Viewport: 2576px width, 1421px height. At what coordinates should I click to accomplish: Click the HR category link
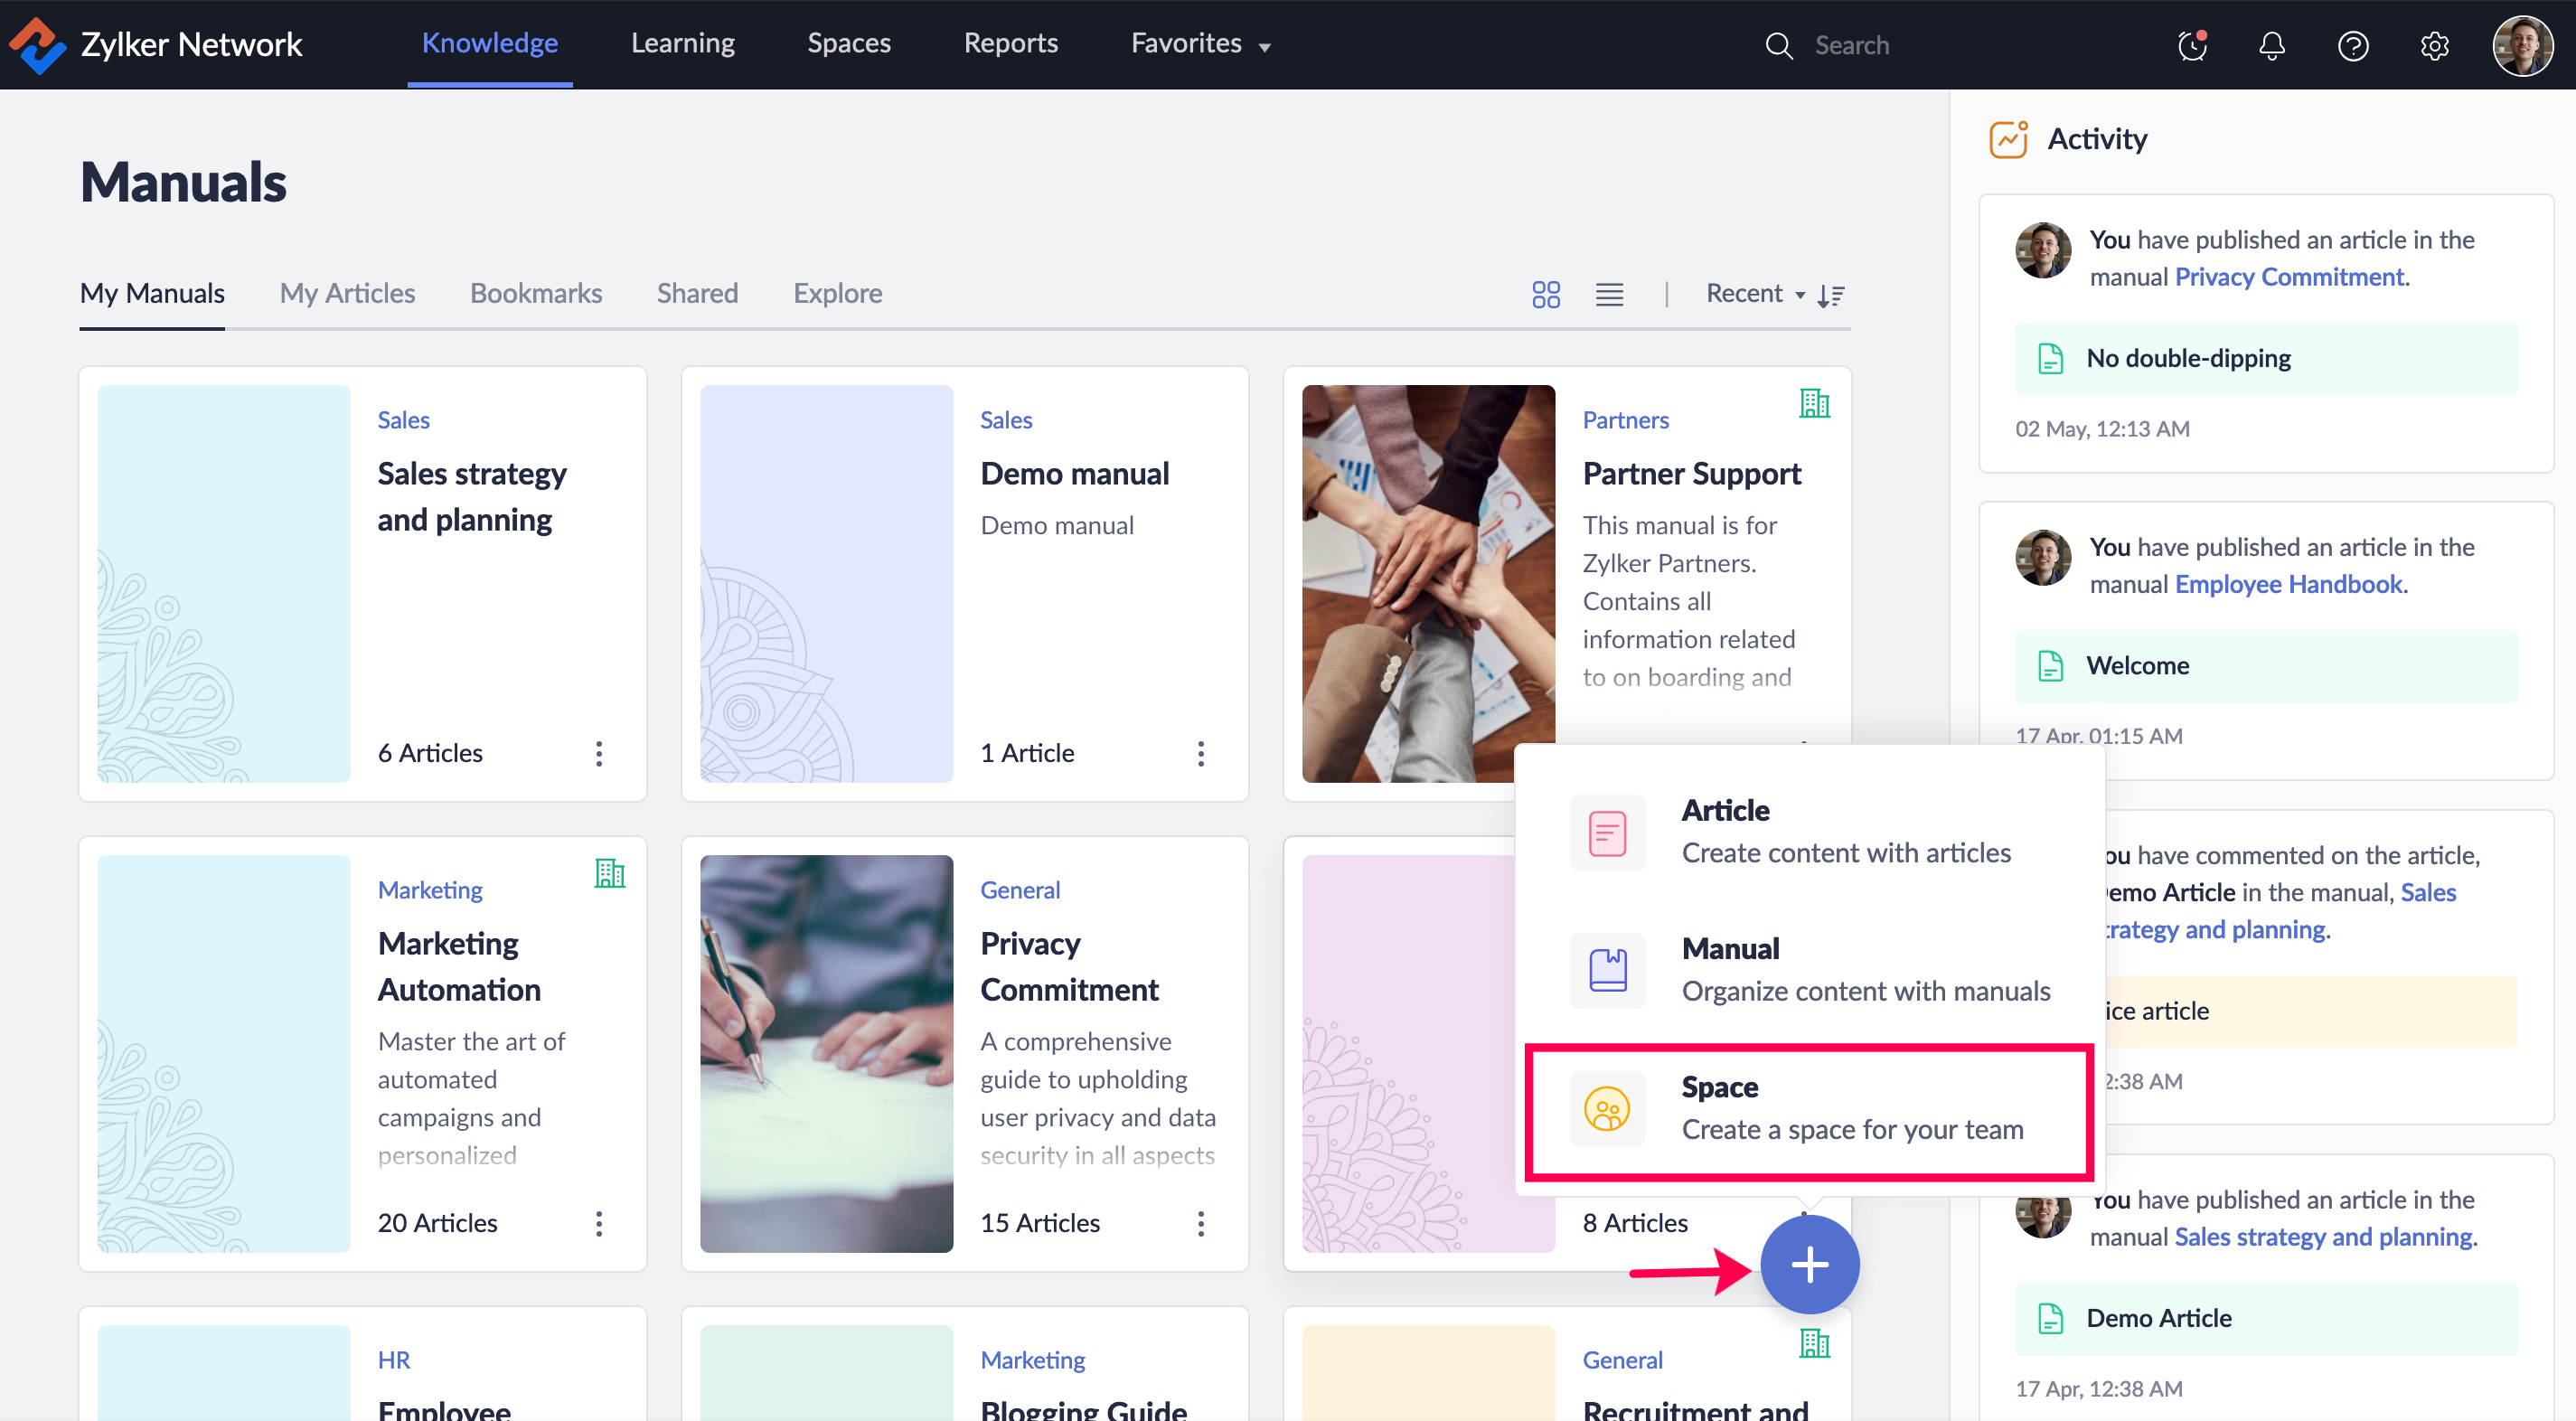(x=394, y=1360)
